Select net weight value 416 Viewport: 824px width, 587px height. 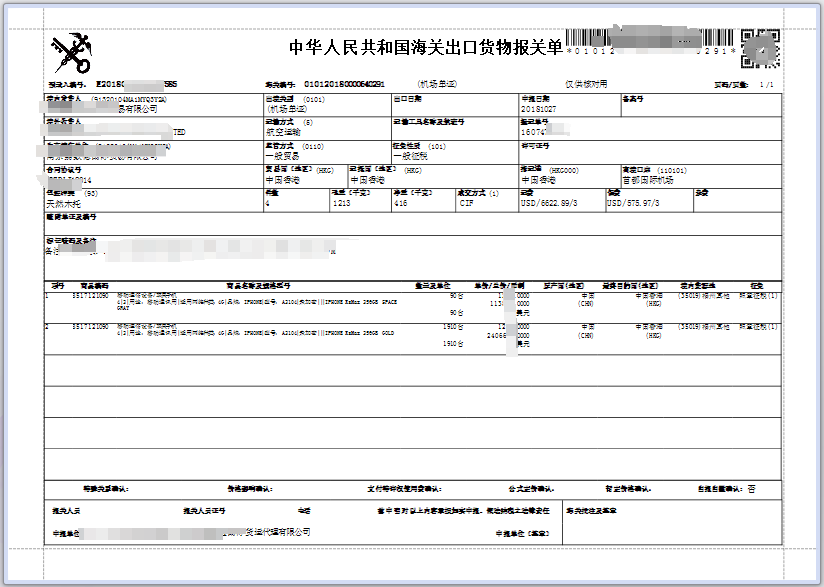tap(400, 203)
